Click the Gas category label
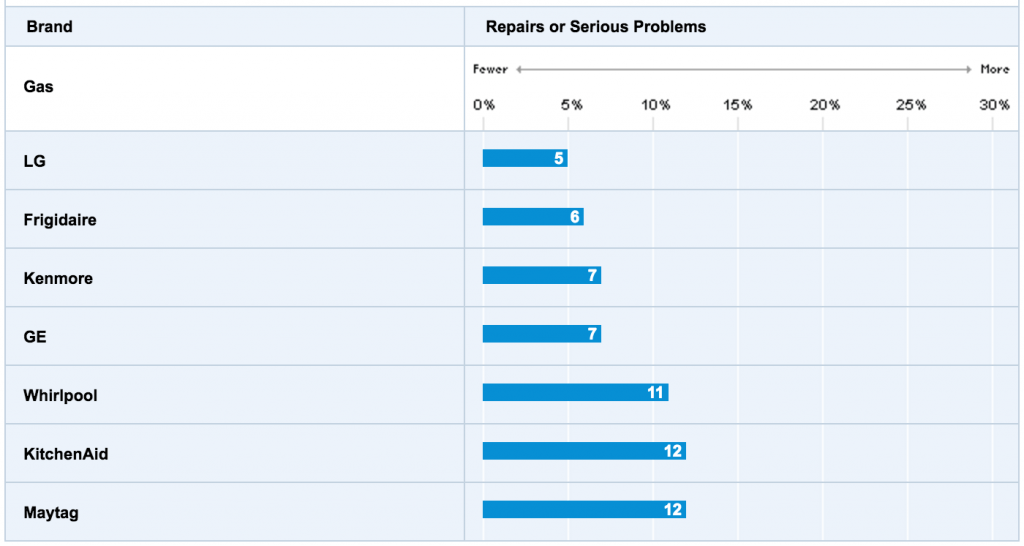 (x=39, y=87)
